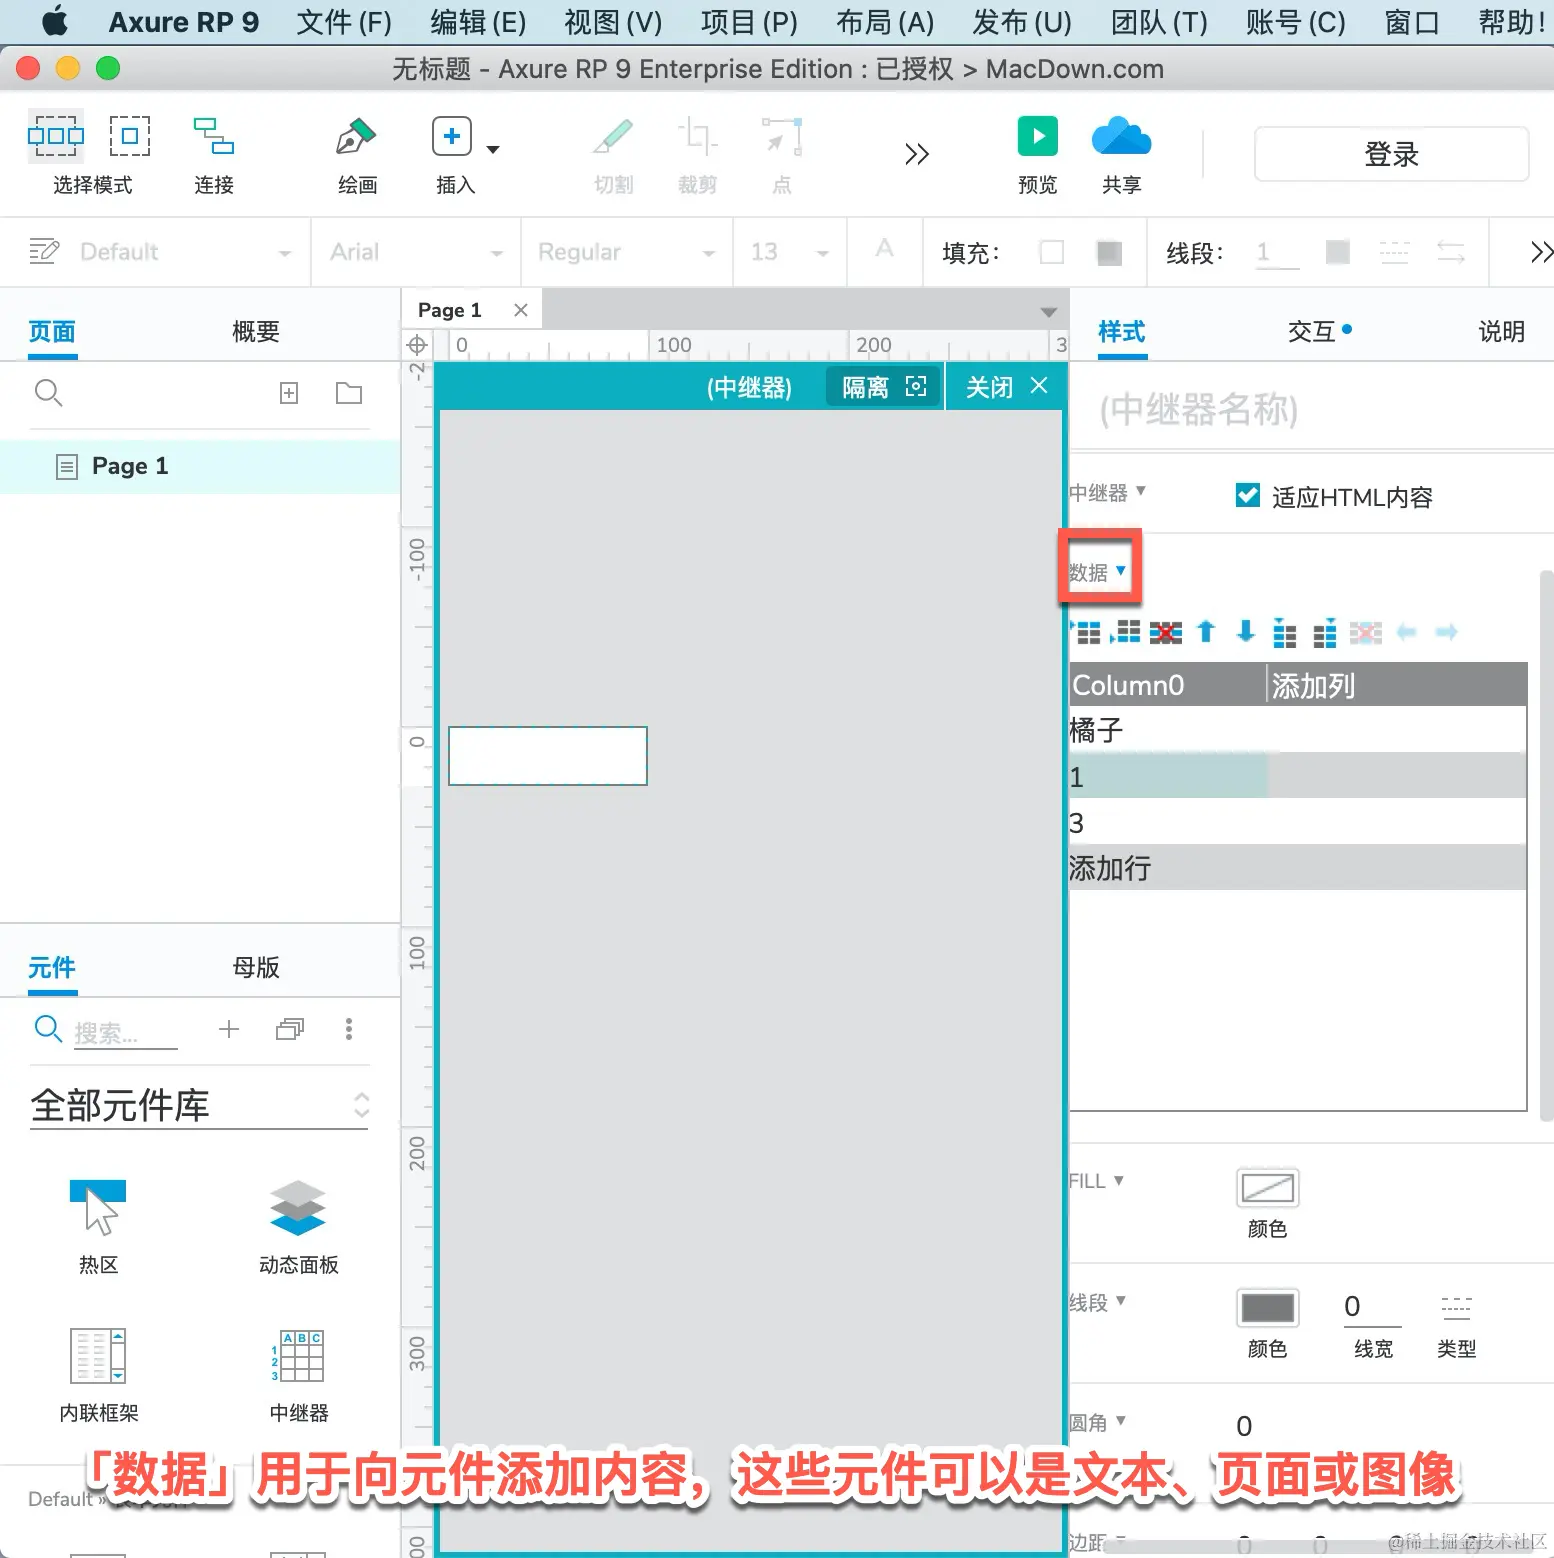Switch to the 母版 masters tab

point(256,968)
